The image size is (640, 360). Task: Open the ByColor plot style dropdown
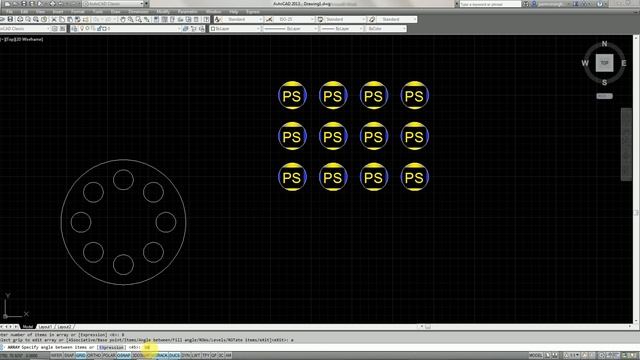tap(386, 29)
